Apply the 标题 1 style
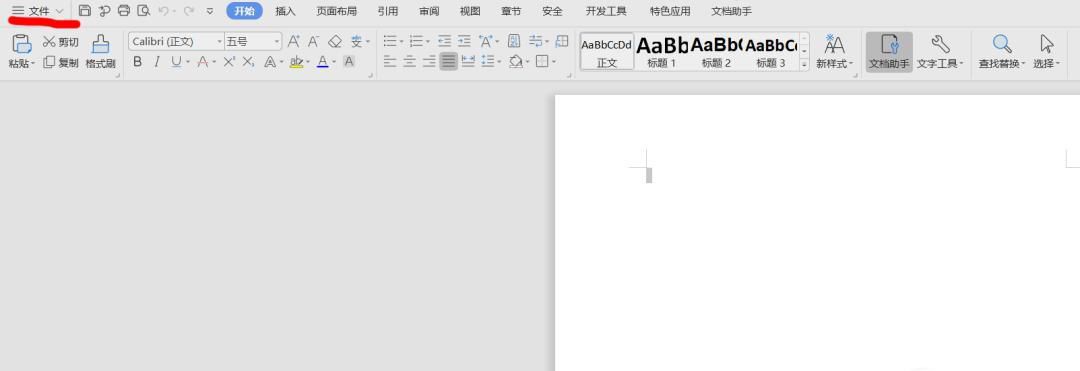This screenshot has height=371, width=1080. click(x=662, y=51)
